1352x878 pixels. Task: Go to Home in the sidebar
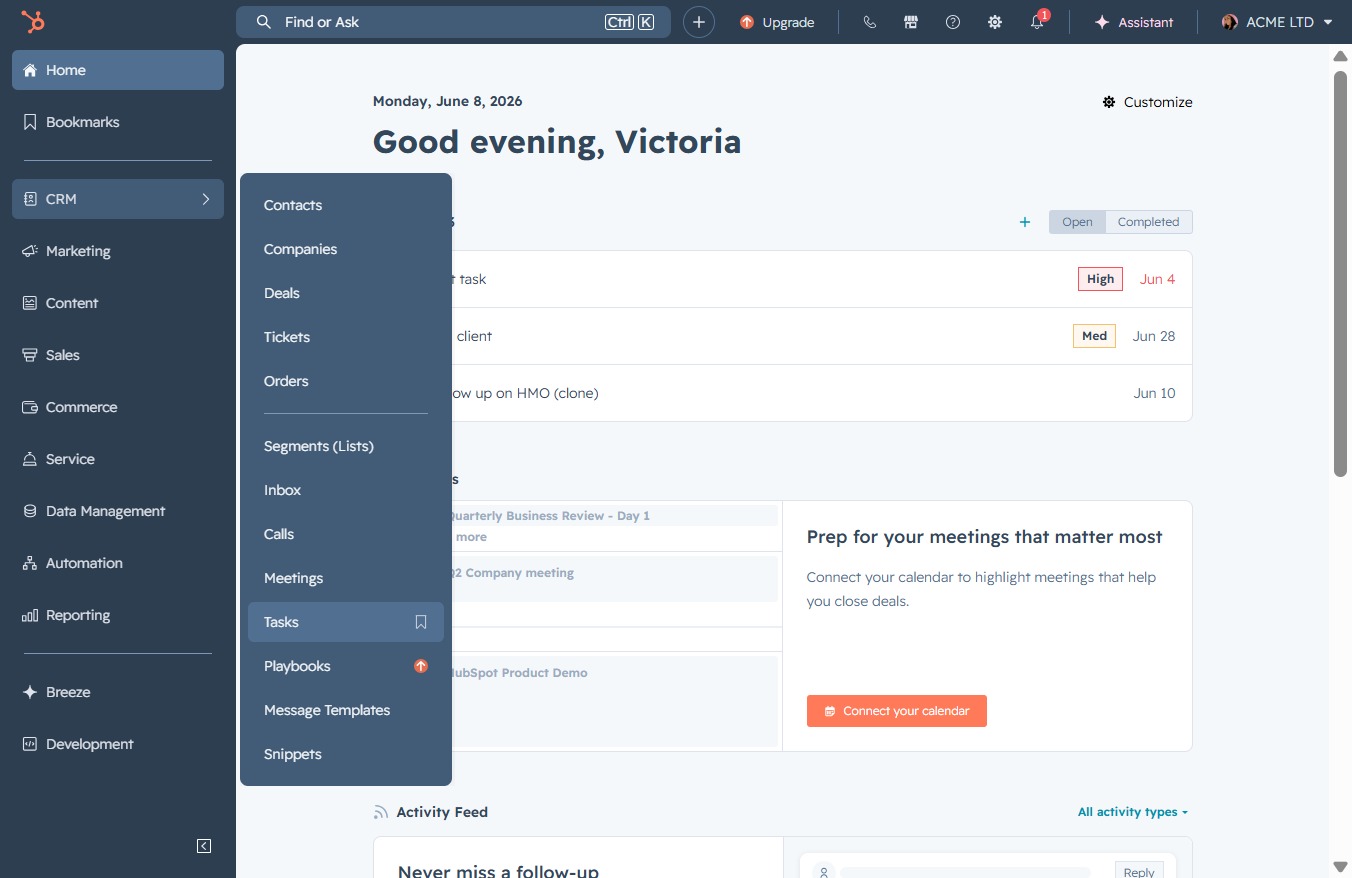coord(118,70)
